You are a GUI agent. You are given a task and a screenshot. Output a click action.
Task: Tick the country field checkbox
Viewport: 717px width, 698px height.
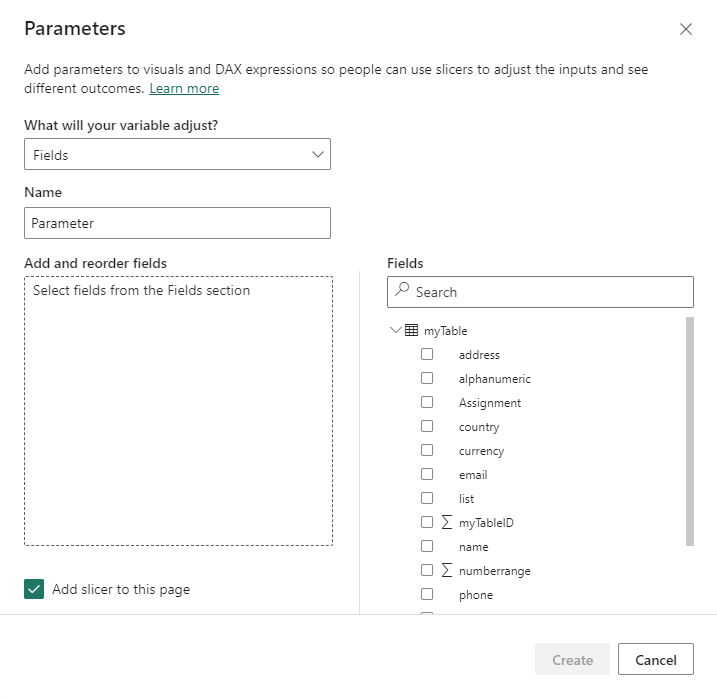[427, 426]
